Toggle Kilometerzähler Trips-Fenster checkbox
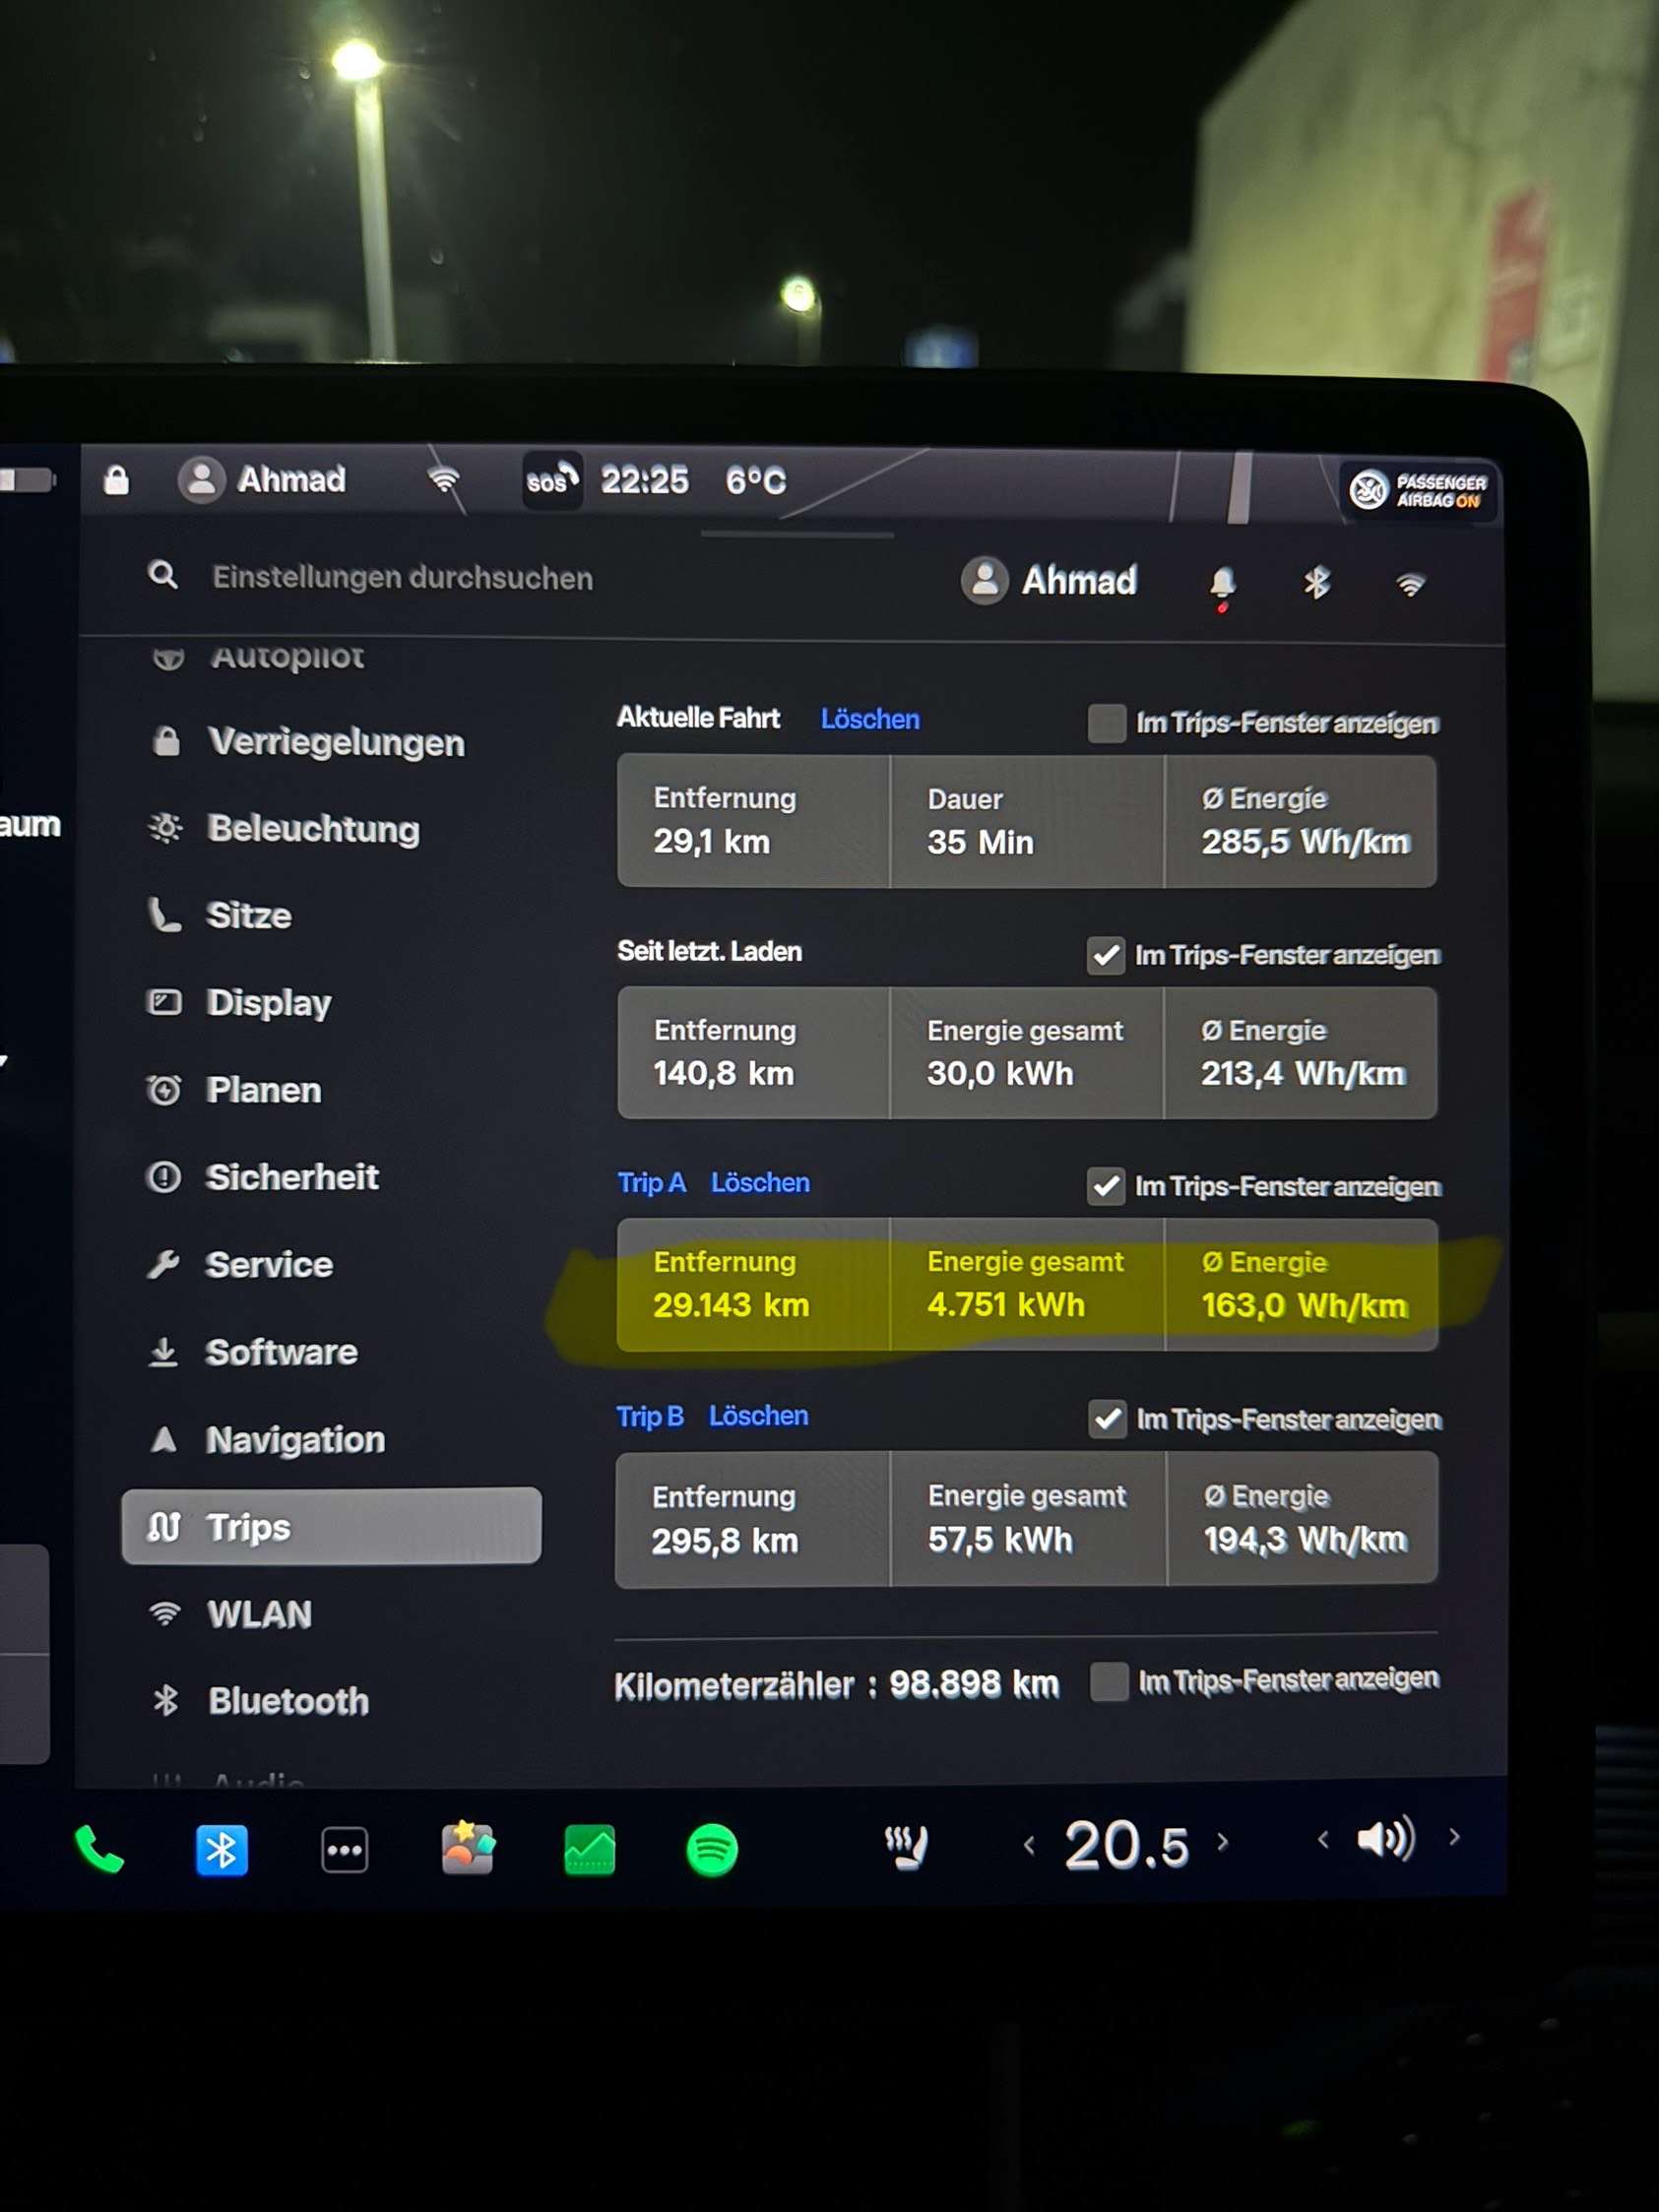This screenshot has height=2212, width=1659. click(x=1109, y=1681)
